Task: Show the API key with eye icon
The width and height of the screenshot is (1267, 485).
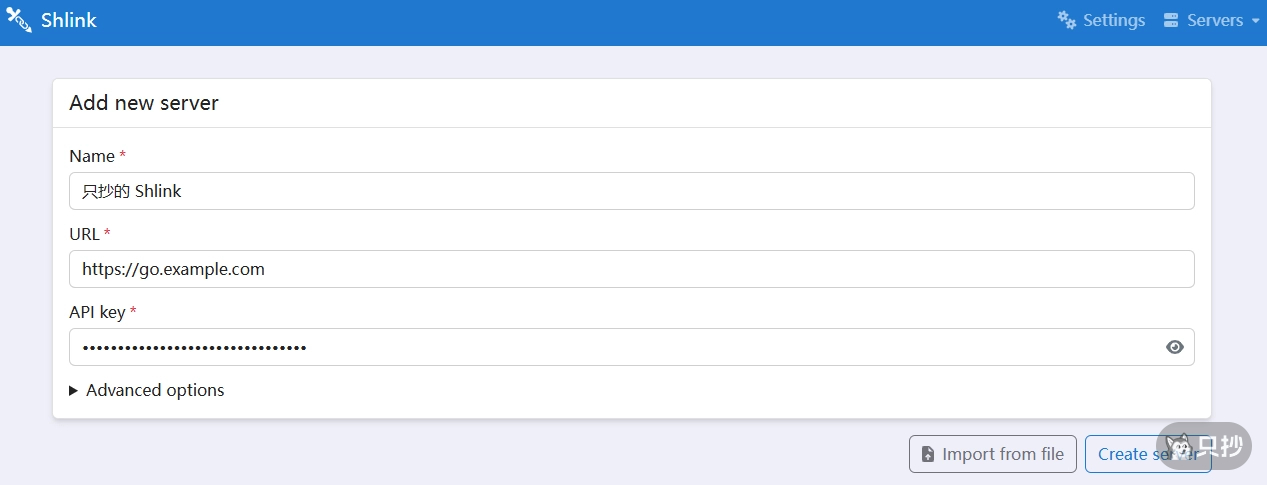Action: (x=1175, y=347)
